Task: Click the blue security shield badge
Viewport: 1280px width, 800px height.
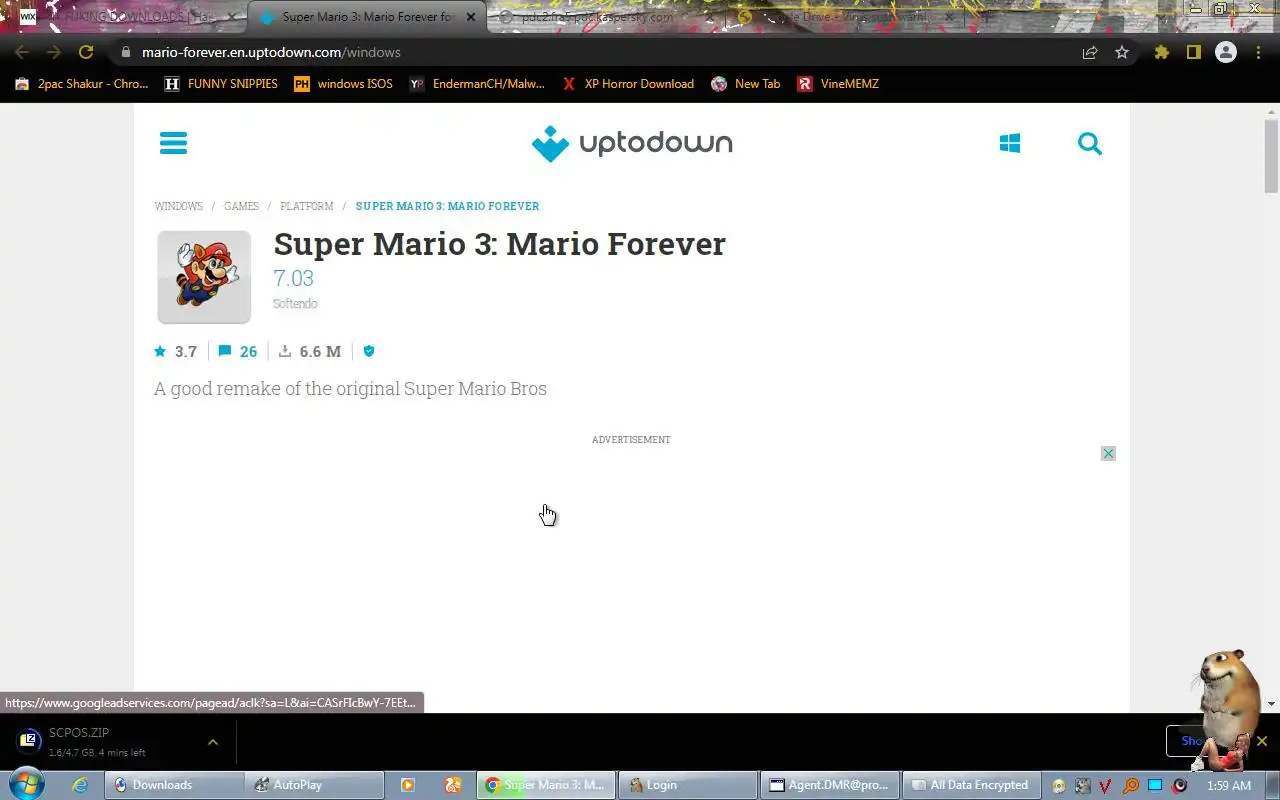Action: (x=369, y=351)
